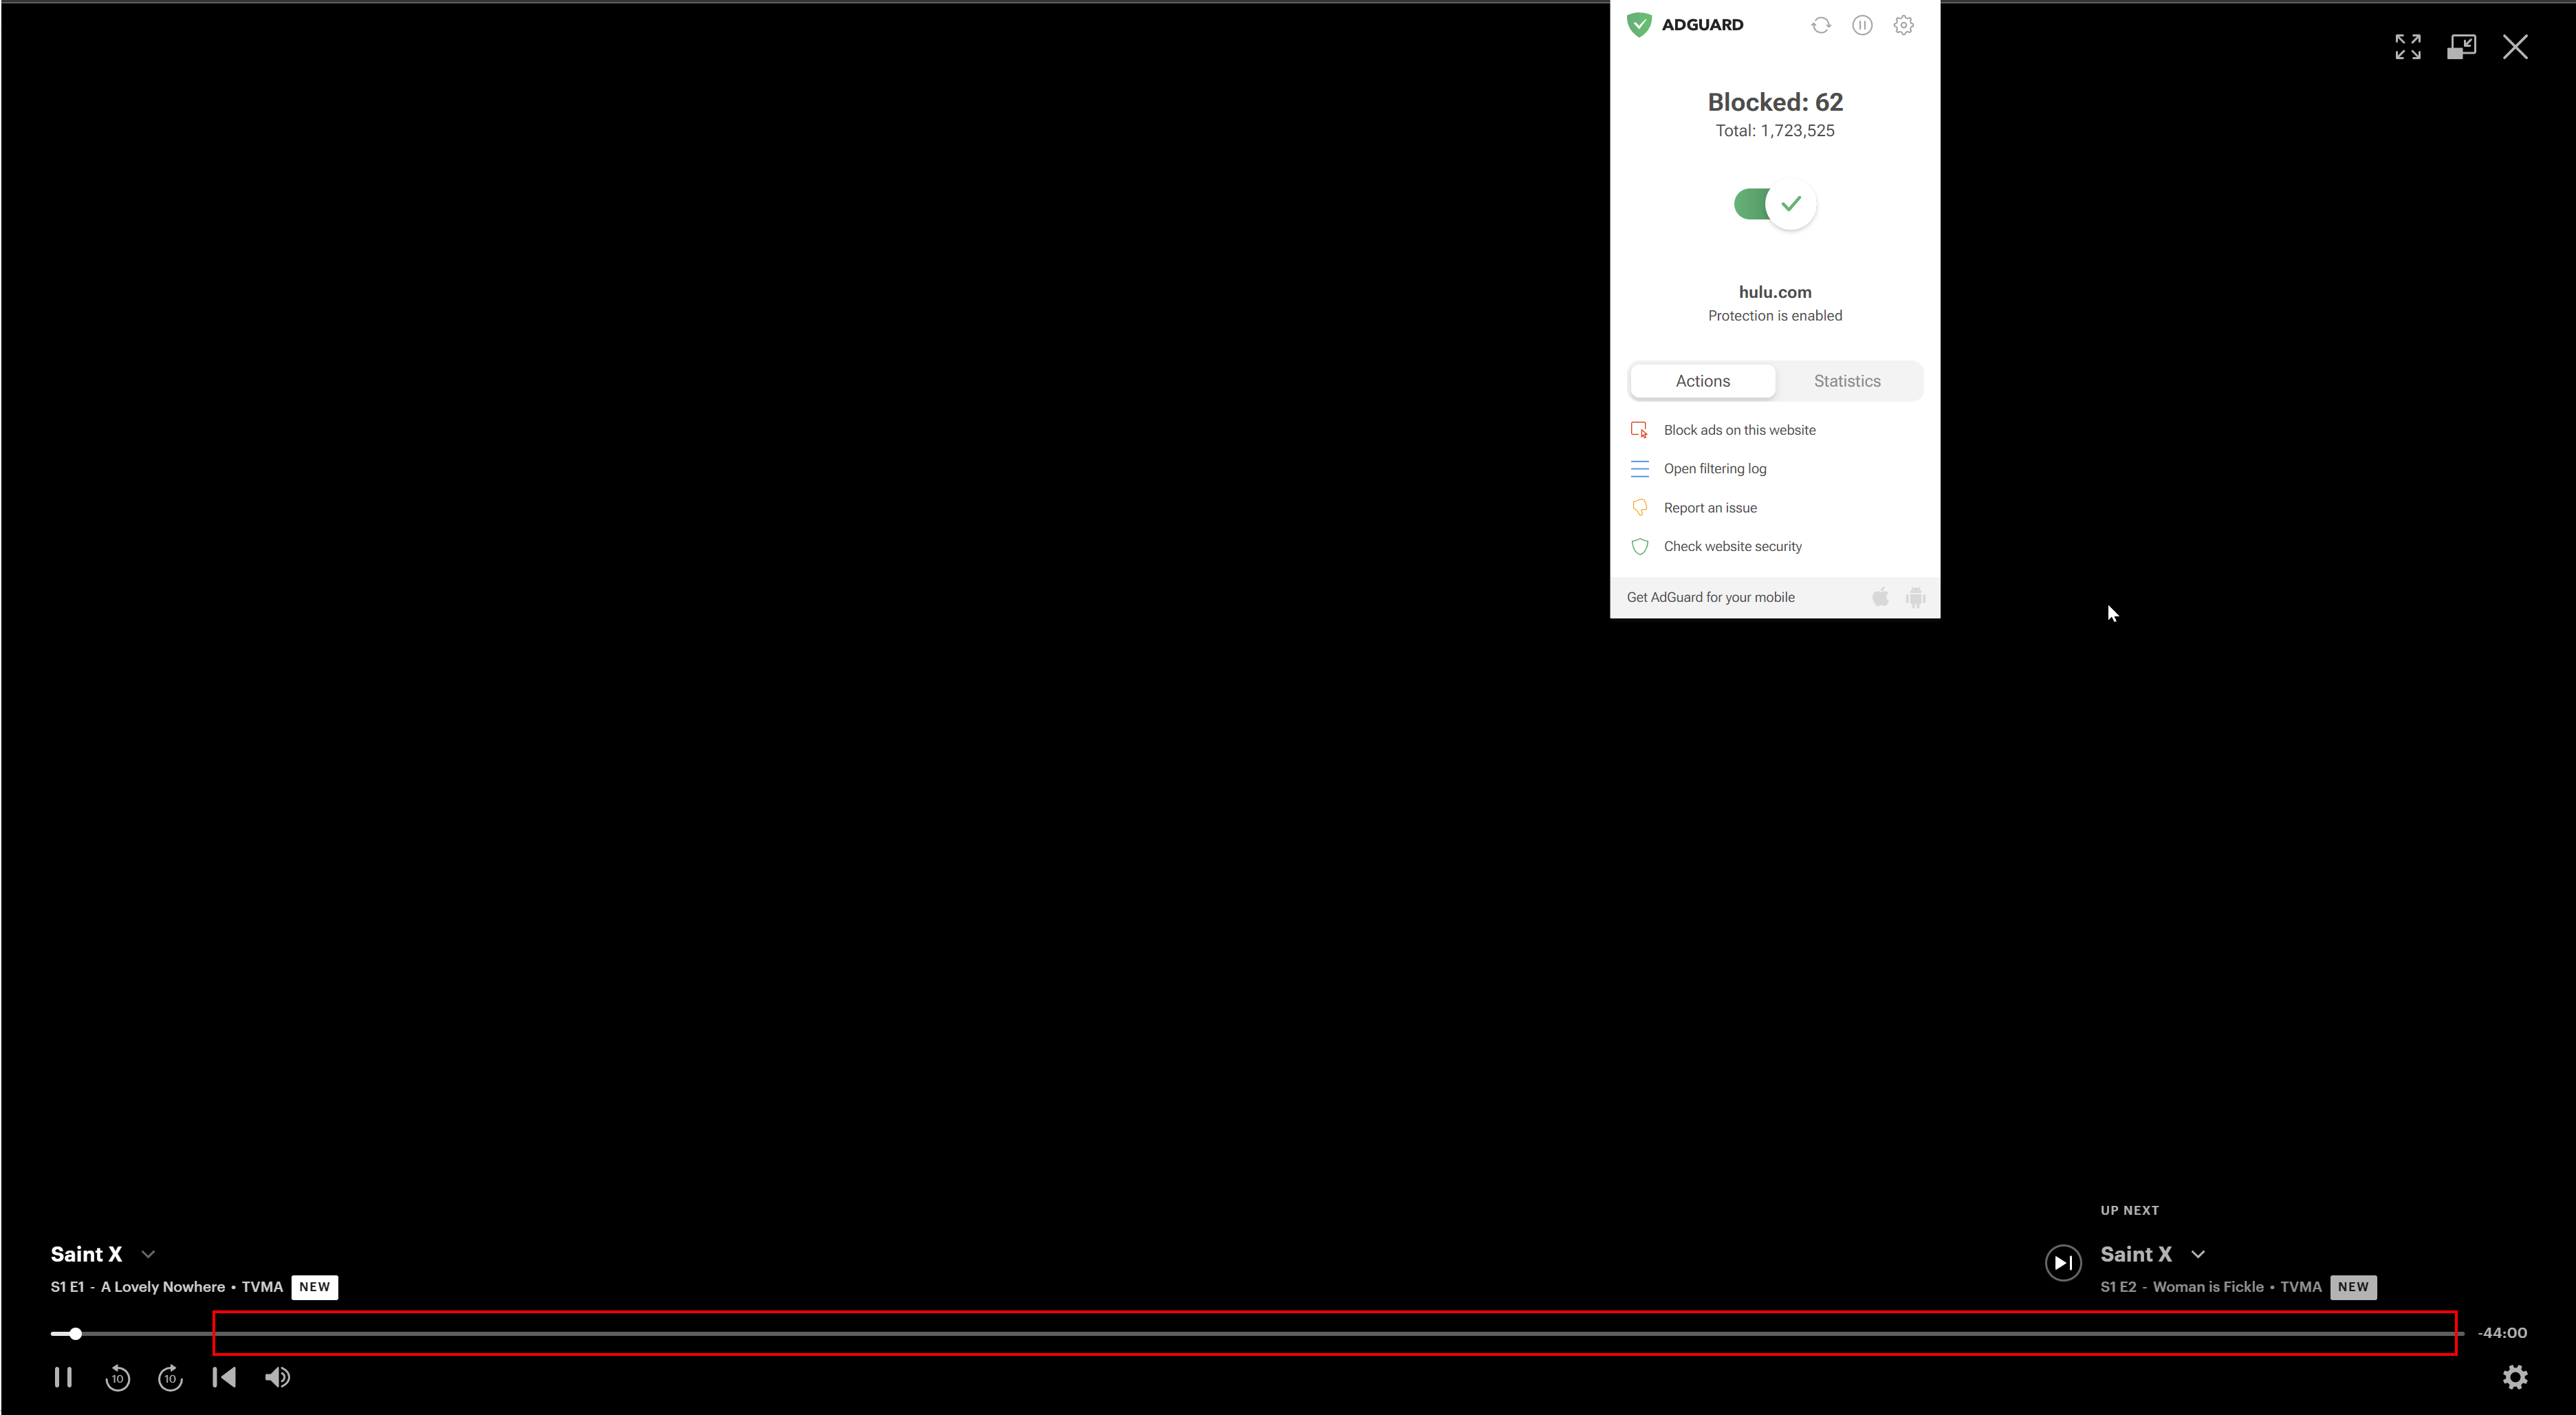Rewind the video 10 seconds

(117, 1377)
